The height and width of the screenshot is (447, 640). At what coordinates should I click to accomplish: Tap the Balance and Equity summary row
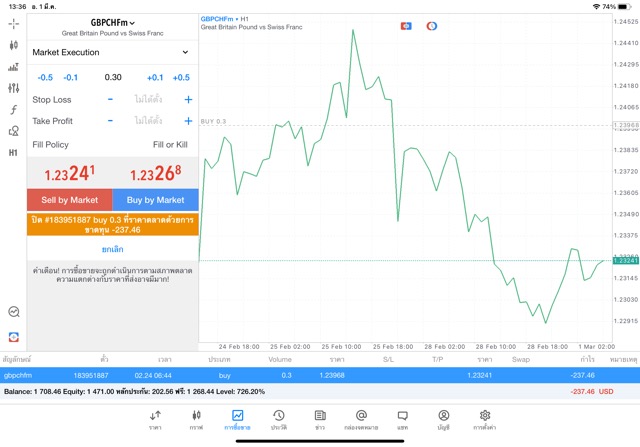(x=320, y=391)
